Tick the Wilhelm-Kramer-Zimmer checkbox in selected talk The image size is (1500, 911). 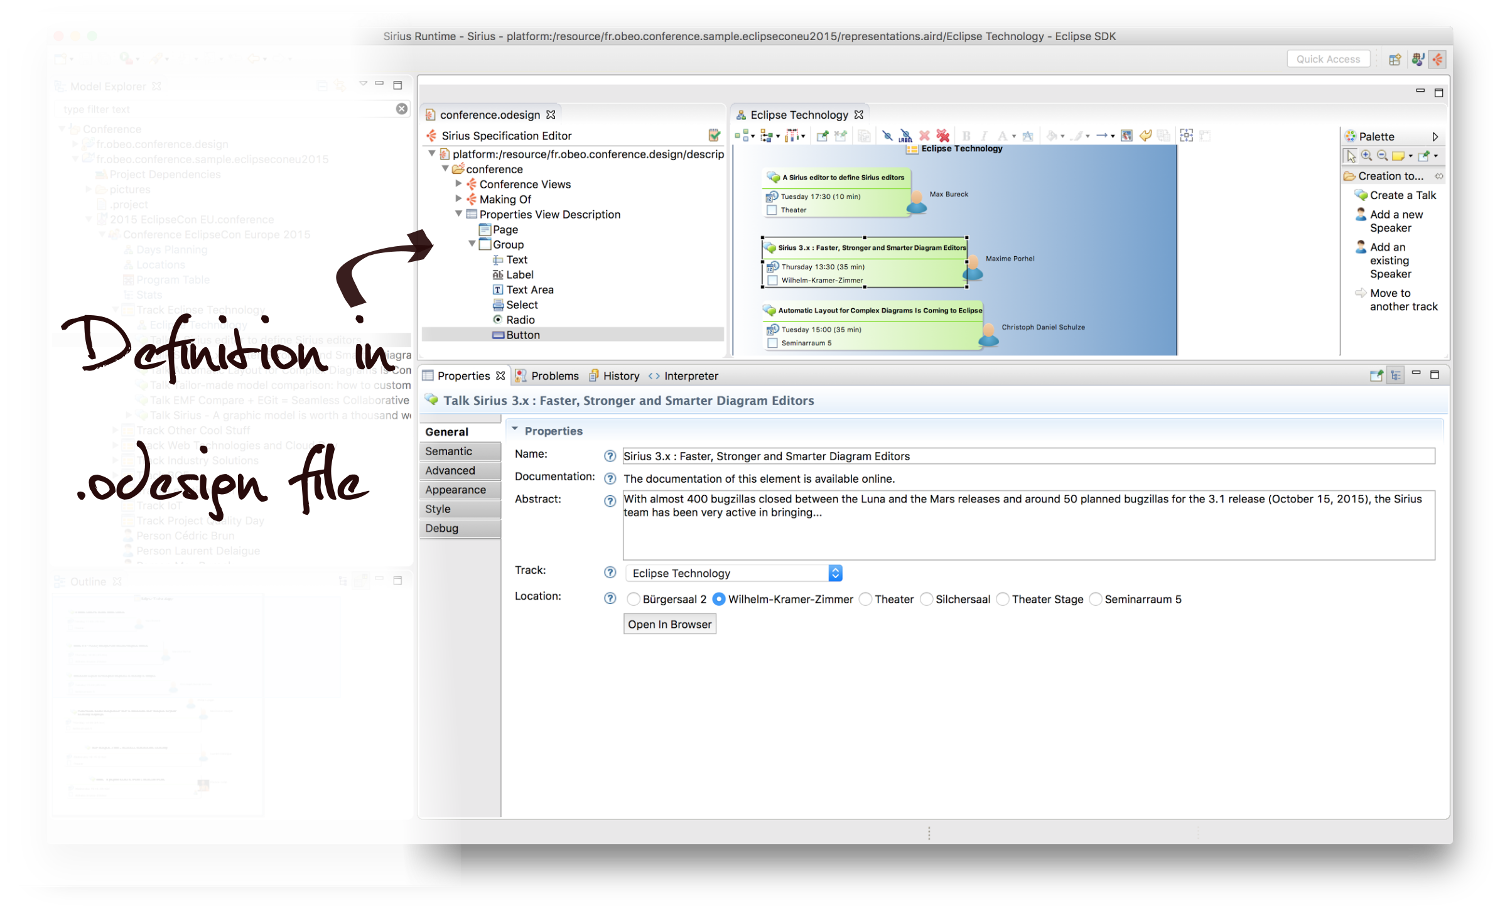[772, 280]
